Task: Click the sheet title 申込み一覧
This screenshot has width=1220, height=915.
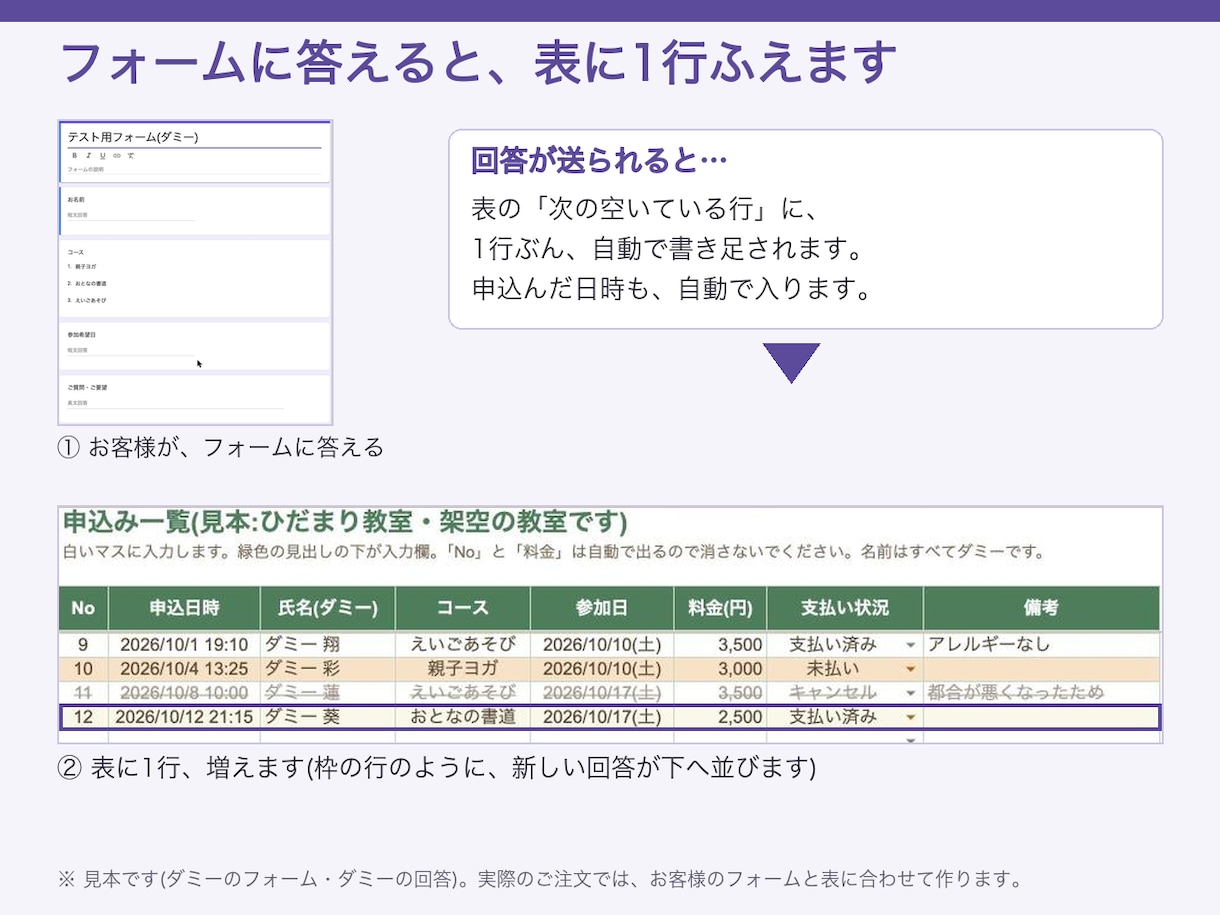Action: pyautogui.click(x=345, y=523)
